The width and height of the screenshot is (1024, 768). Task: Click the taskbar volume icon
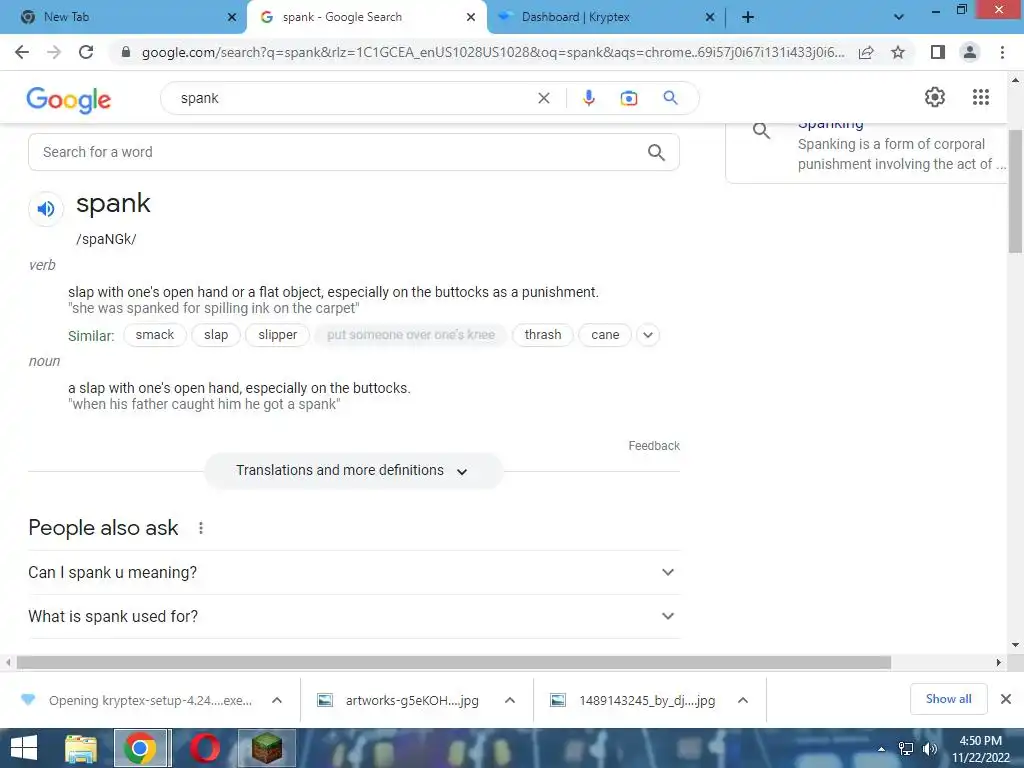929,749
